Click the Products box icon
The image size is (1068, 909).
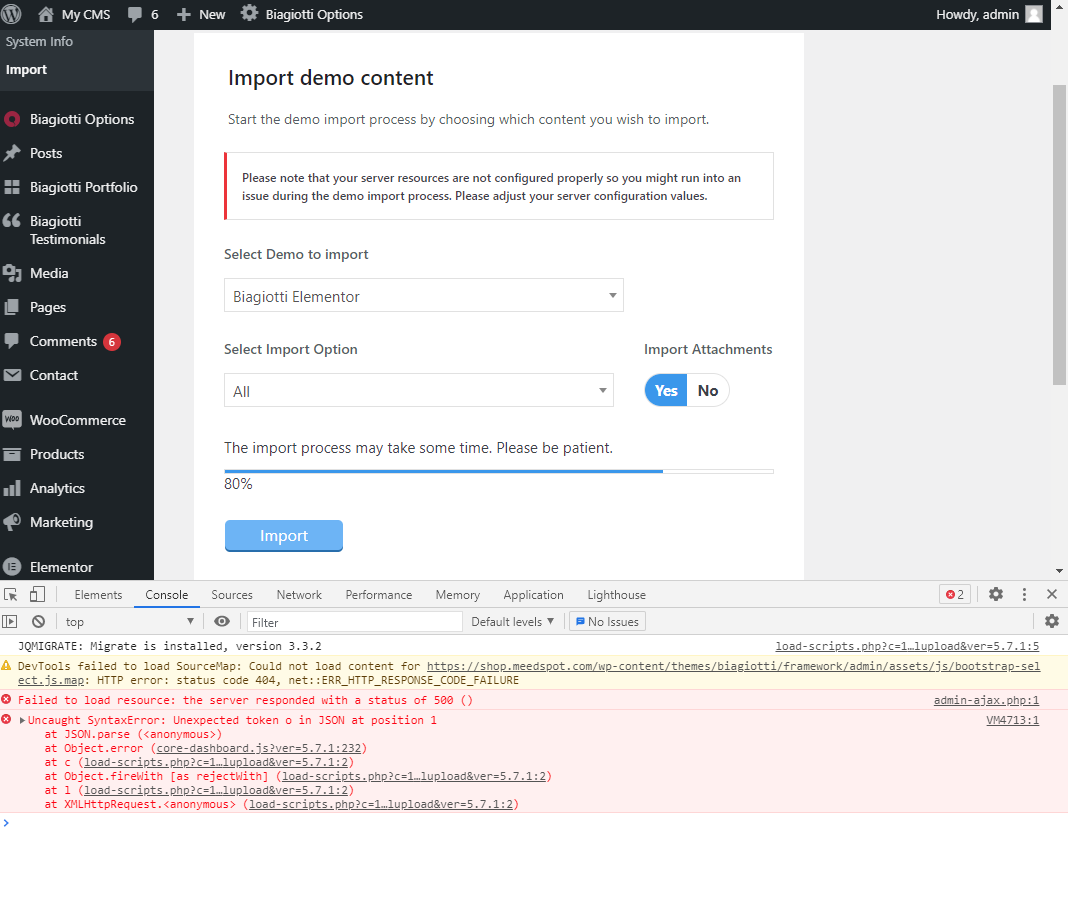point(12,454)
